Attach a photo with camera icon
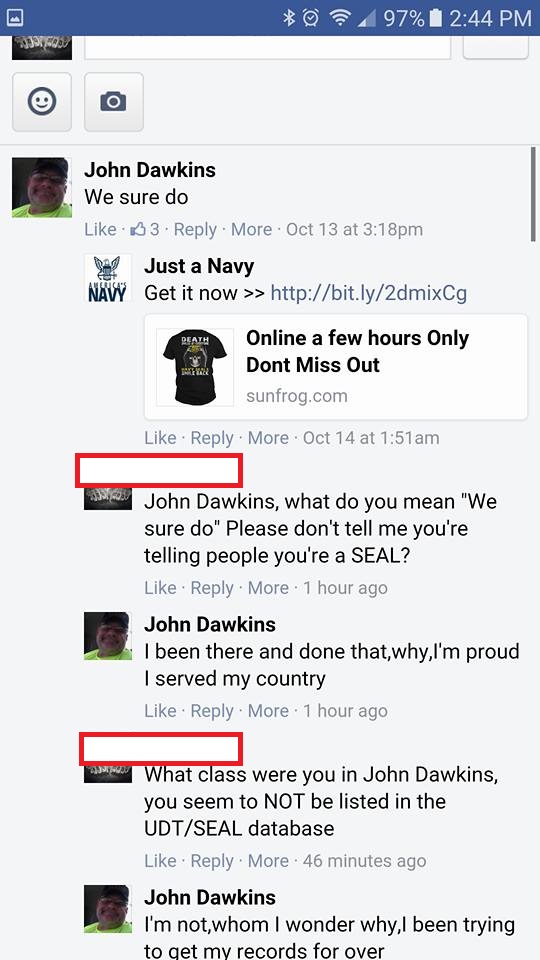This screenshot has width=540, height=960. [113, 102]
